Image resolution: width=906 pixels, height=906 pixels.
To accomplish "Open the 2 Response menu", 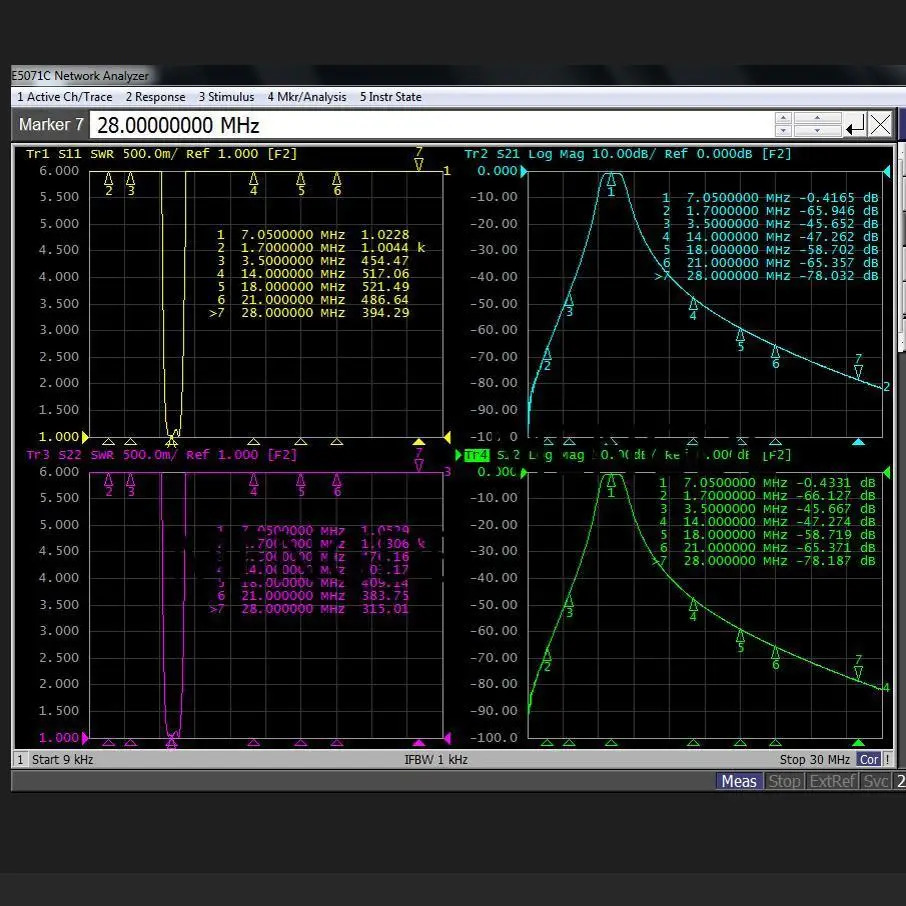I will point(155,97).
